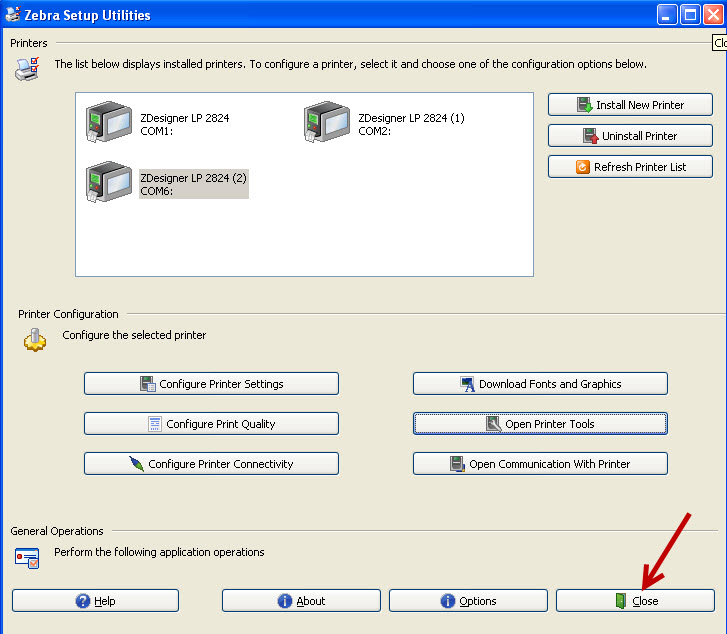Select the ZDesigner LP 2824 (2) printer icon
Viewport: 727px width, 634px height.
point(108,183)
